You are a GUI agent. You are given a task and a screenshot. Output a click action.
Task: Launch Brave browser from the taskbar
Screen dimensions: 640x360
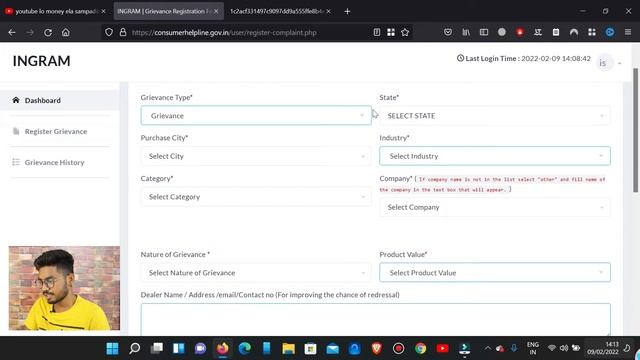[377, 348]
